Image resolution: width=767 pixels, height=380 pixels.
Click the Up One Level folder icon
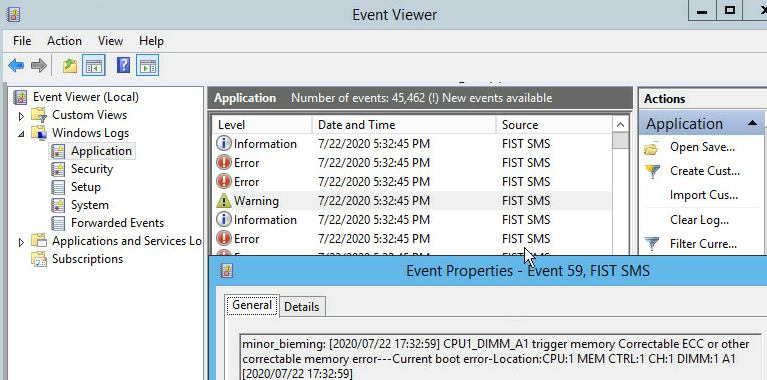70,66
